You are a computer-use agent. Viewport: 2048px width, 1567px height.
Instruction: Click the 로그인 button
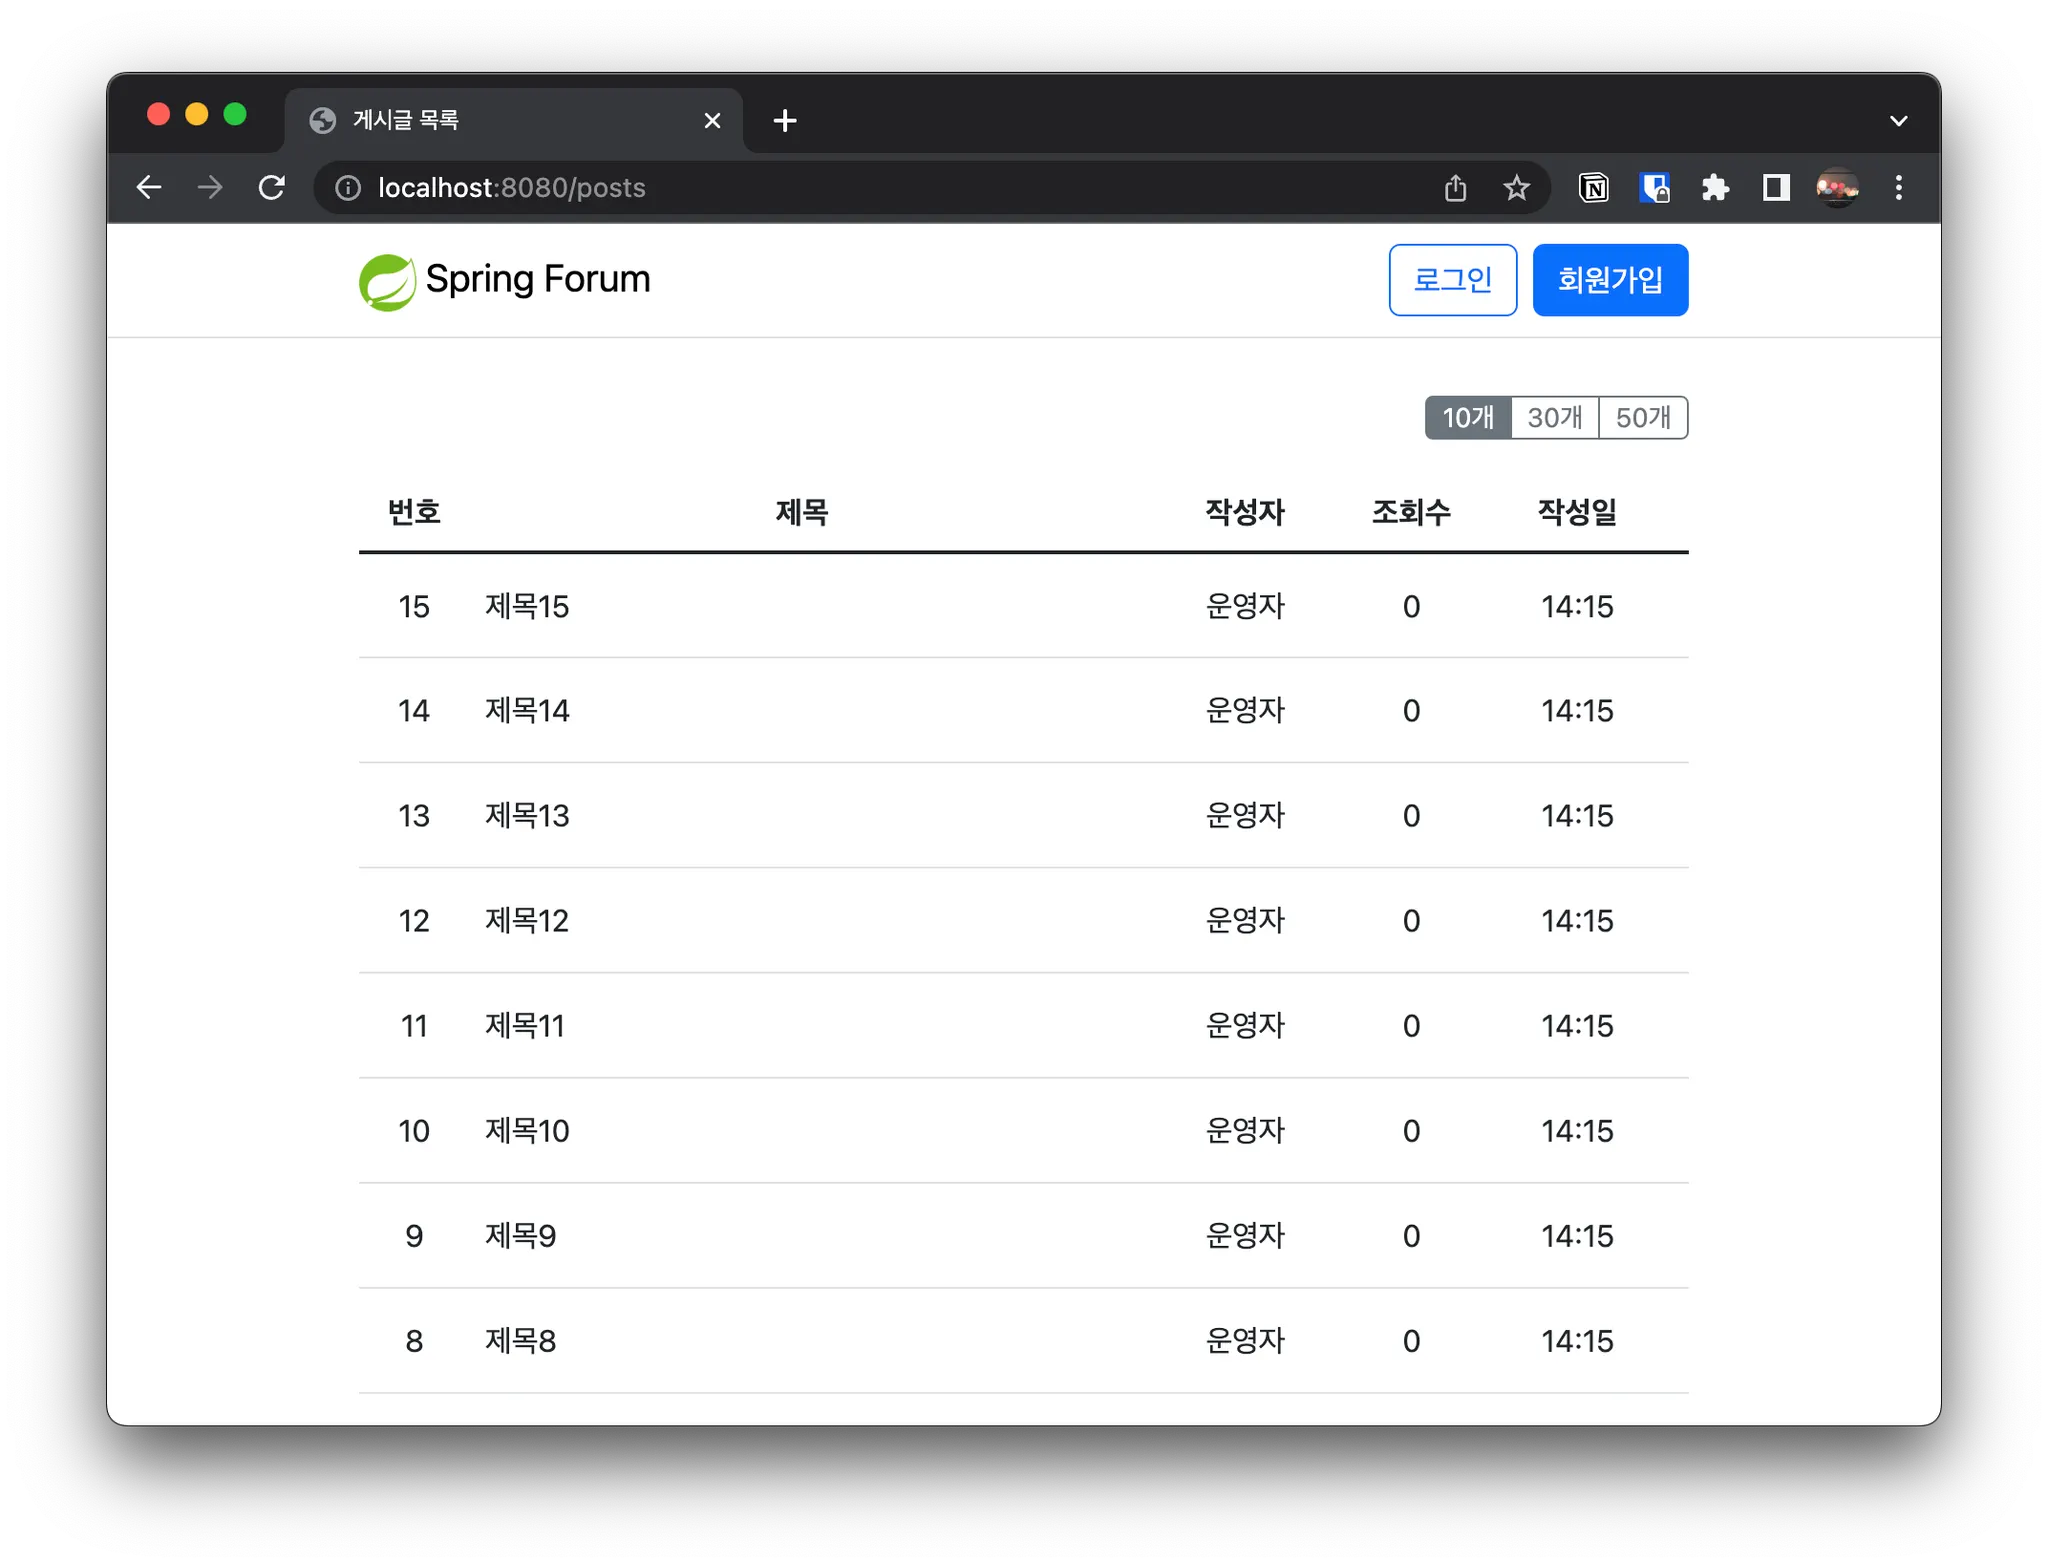click(x=1452, y=280)
